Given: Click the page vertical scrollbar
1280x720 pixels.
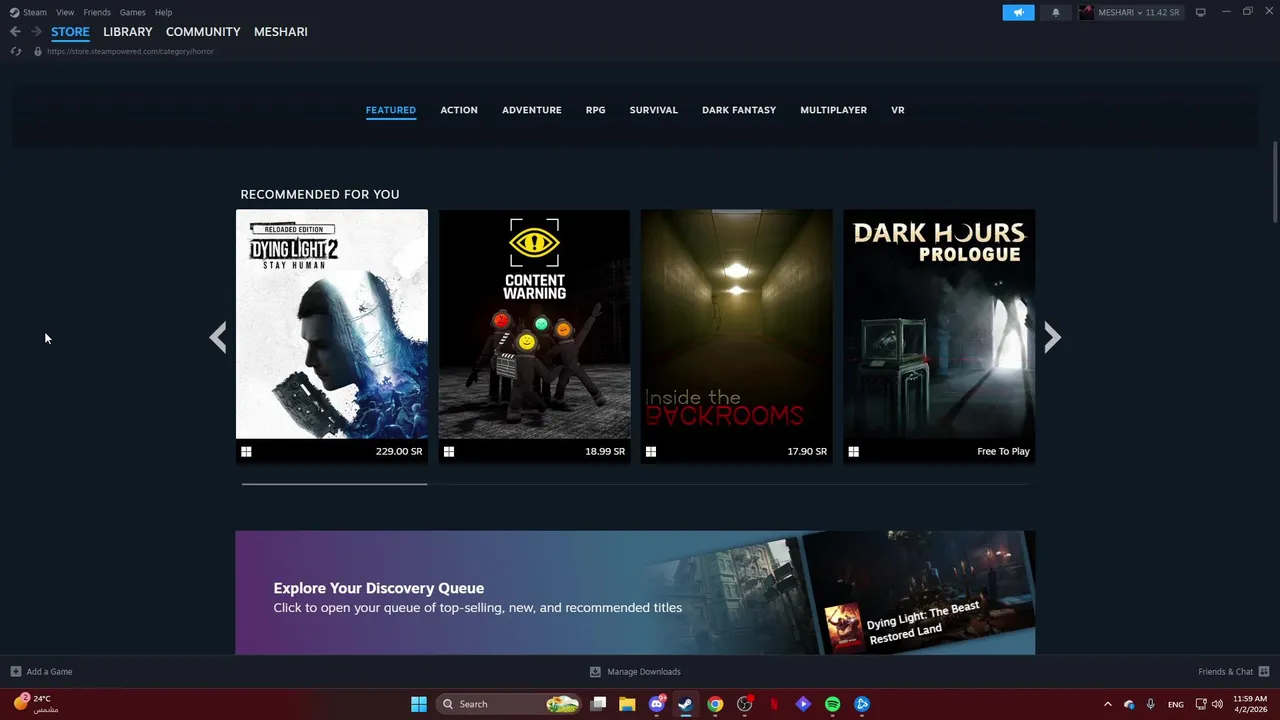Looking at the screenshot, I should click(x=1275, y=183).
